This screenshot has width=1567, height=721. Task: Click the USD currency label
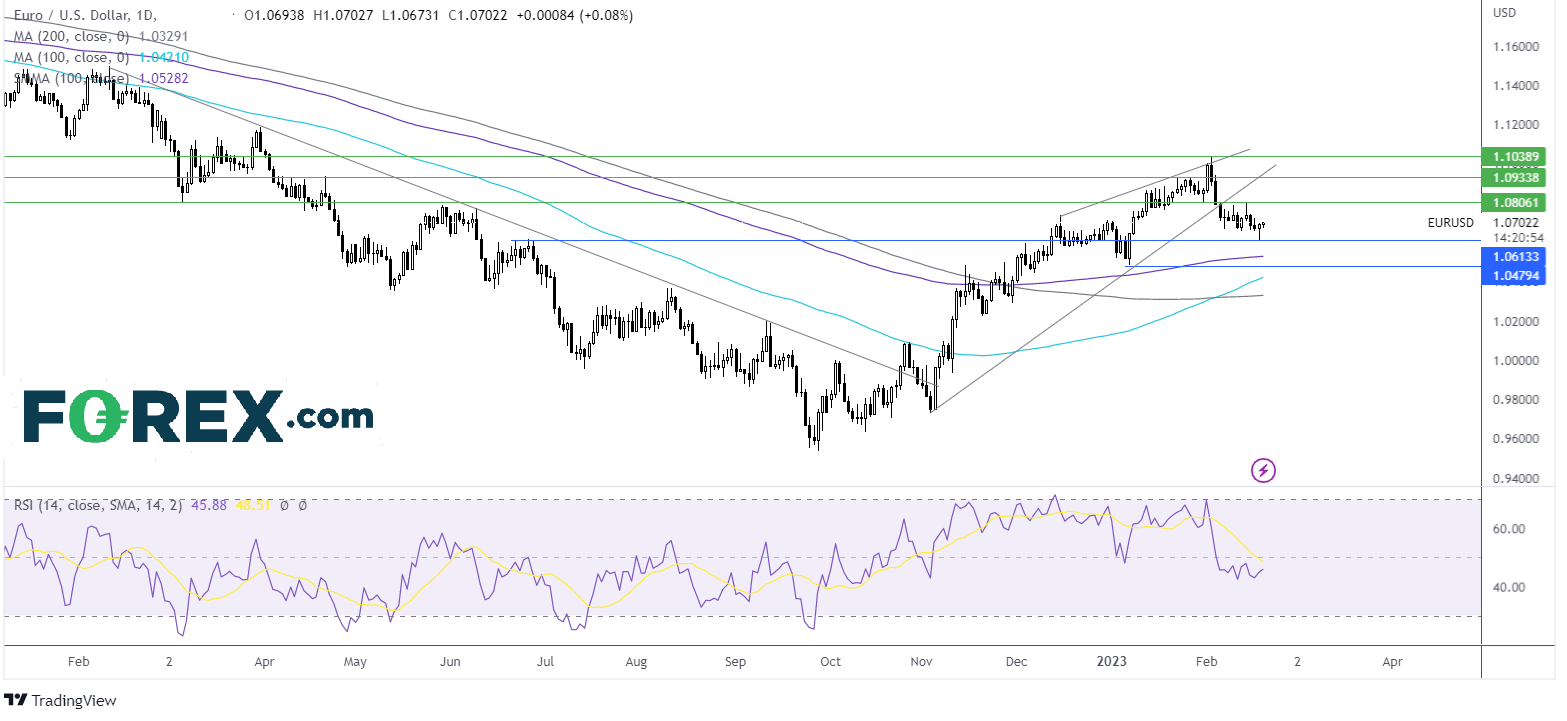click(x=1505, y=13)
